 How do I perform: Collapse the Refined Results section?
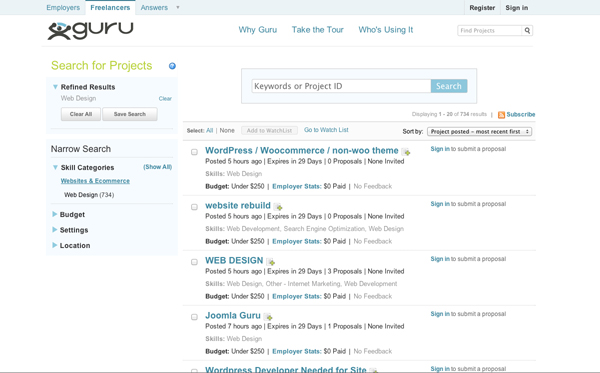(x=55, y=87)
